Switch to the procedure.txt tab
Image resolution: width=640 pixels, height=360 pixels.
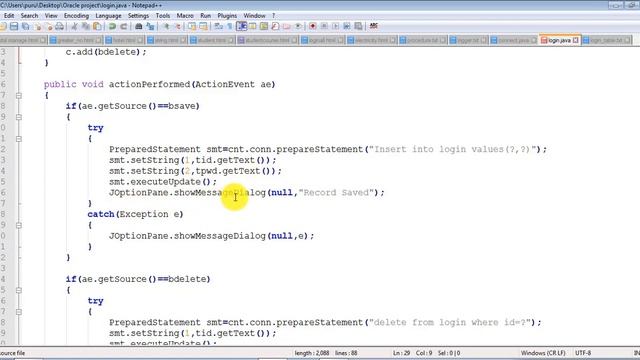pos(422,40)
